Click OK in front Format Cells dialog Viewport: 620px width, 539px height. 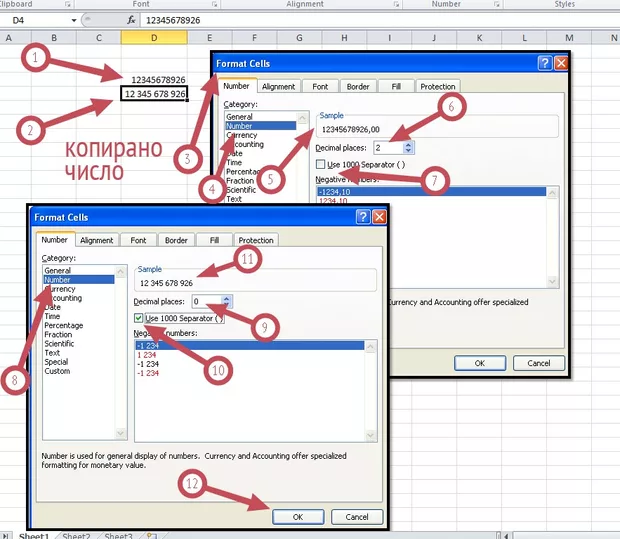tap(298, 517)
